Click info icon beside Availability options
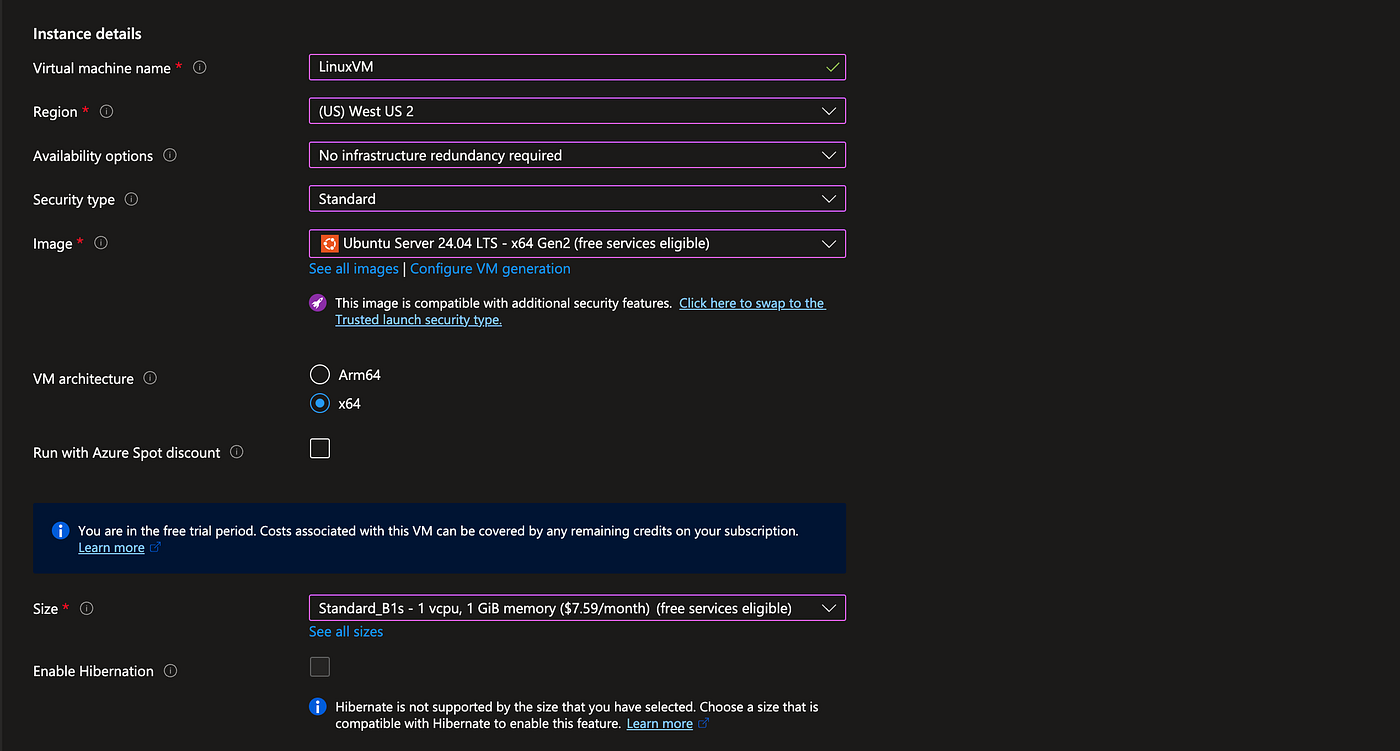1400x751 pixels. tap(170, 156)
